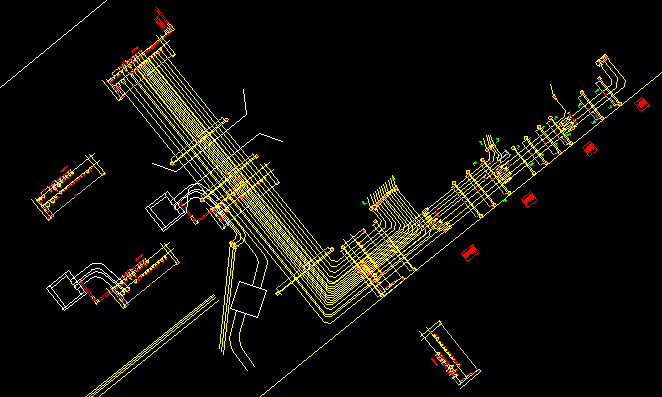Select the isolated fixture assembly at the bottom right
This screenshot has height=397, width=662.
coord(450,354)
